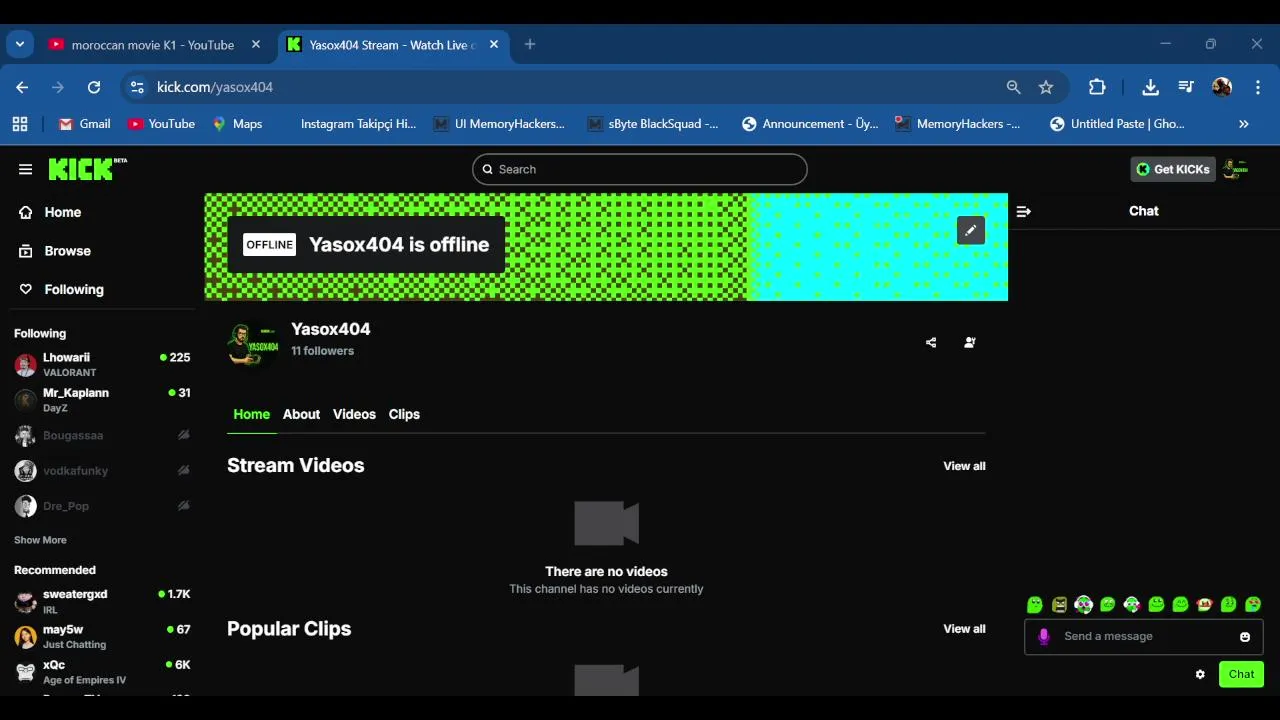The width and height of the screenshot is (1280, 720).
Task: Click the address bar URL kick.com/yasox404
Action: pyautogui.click(x=215, y=87)
